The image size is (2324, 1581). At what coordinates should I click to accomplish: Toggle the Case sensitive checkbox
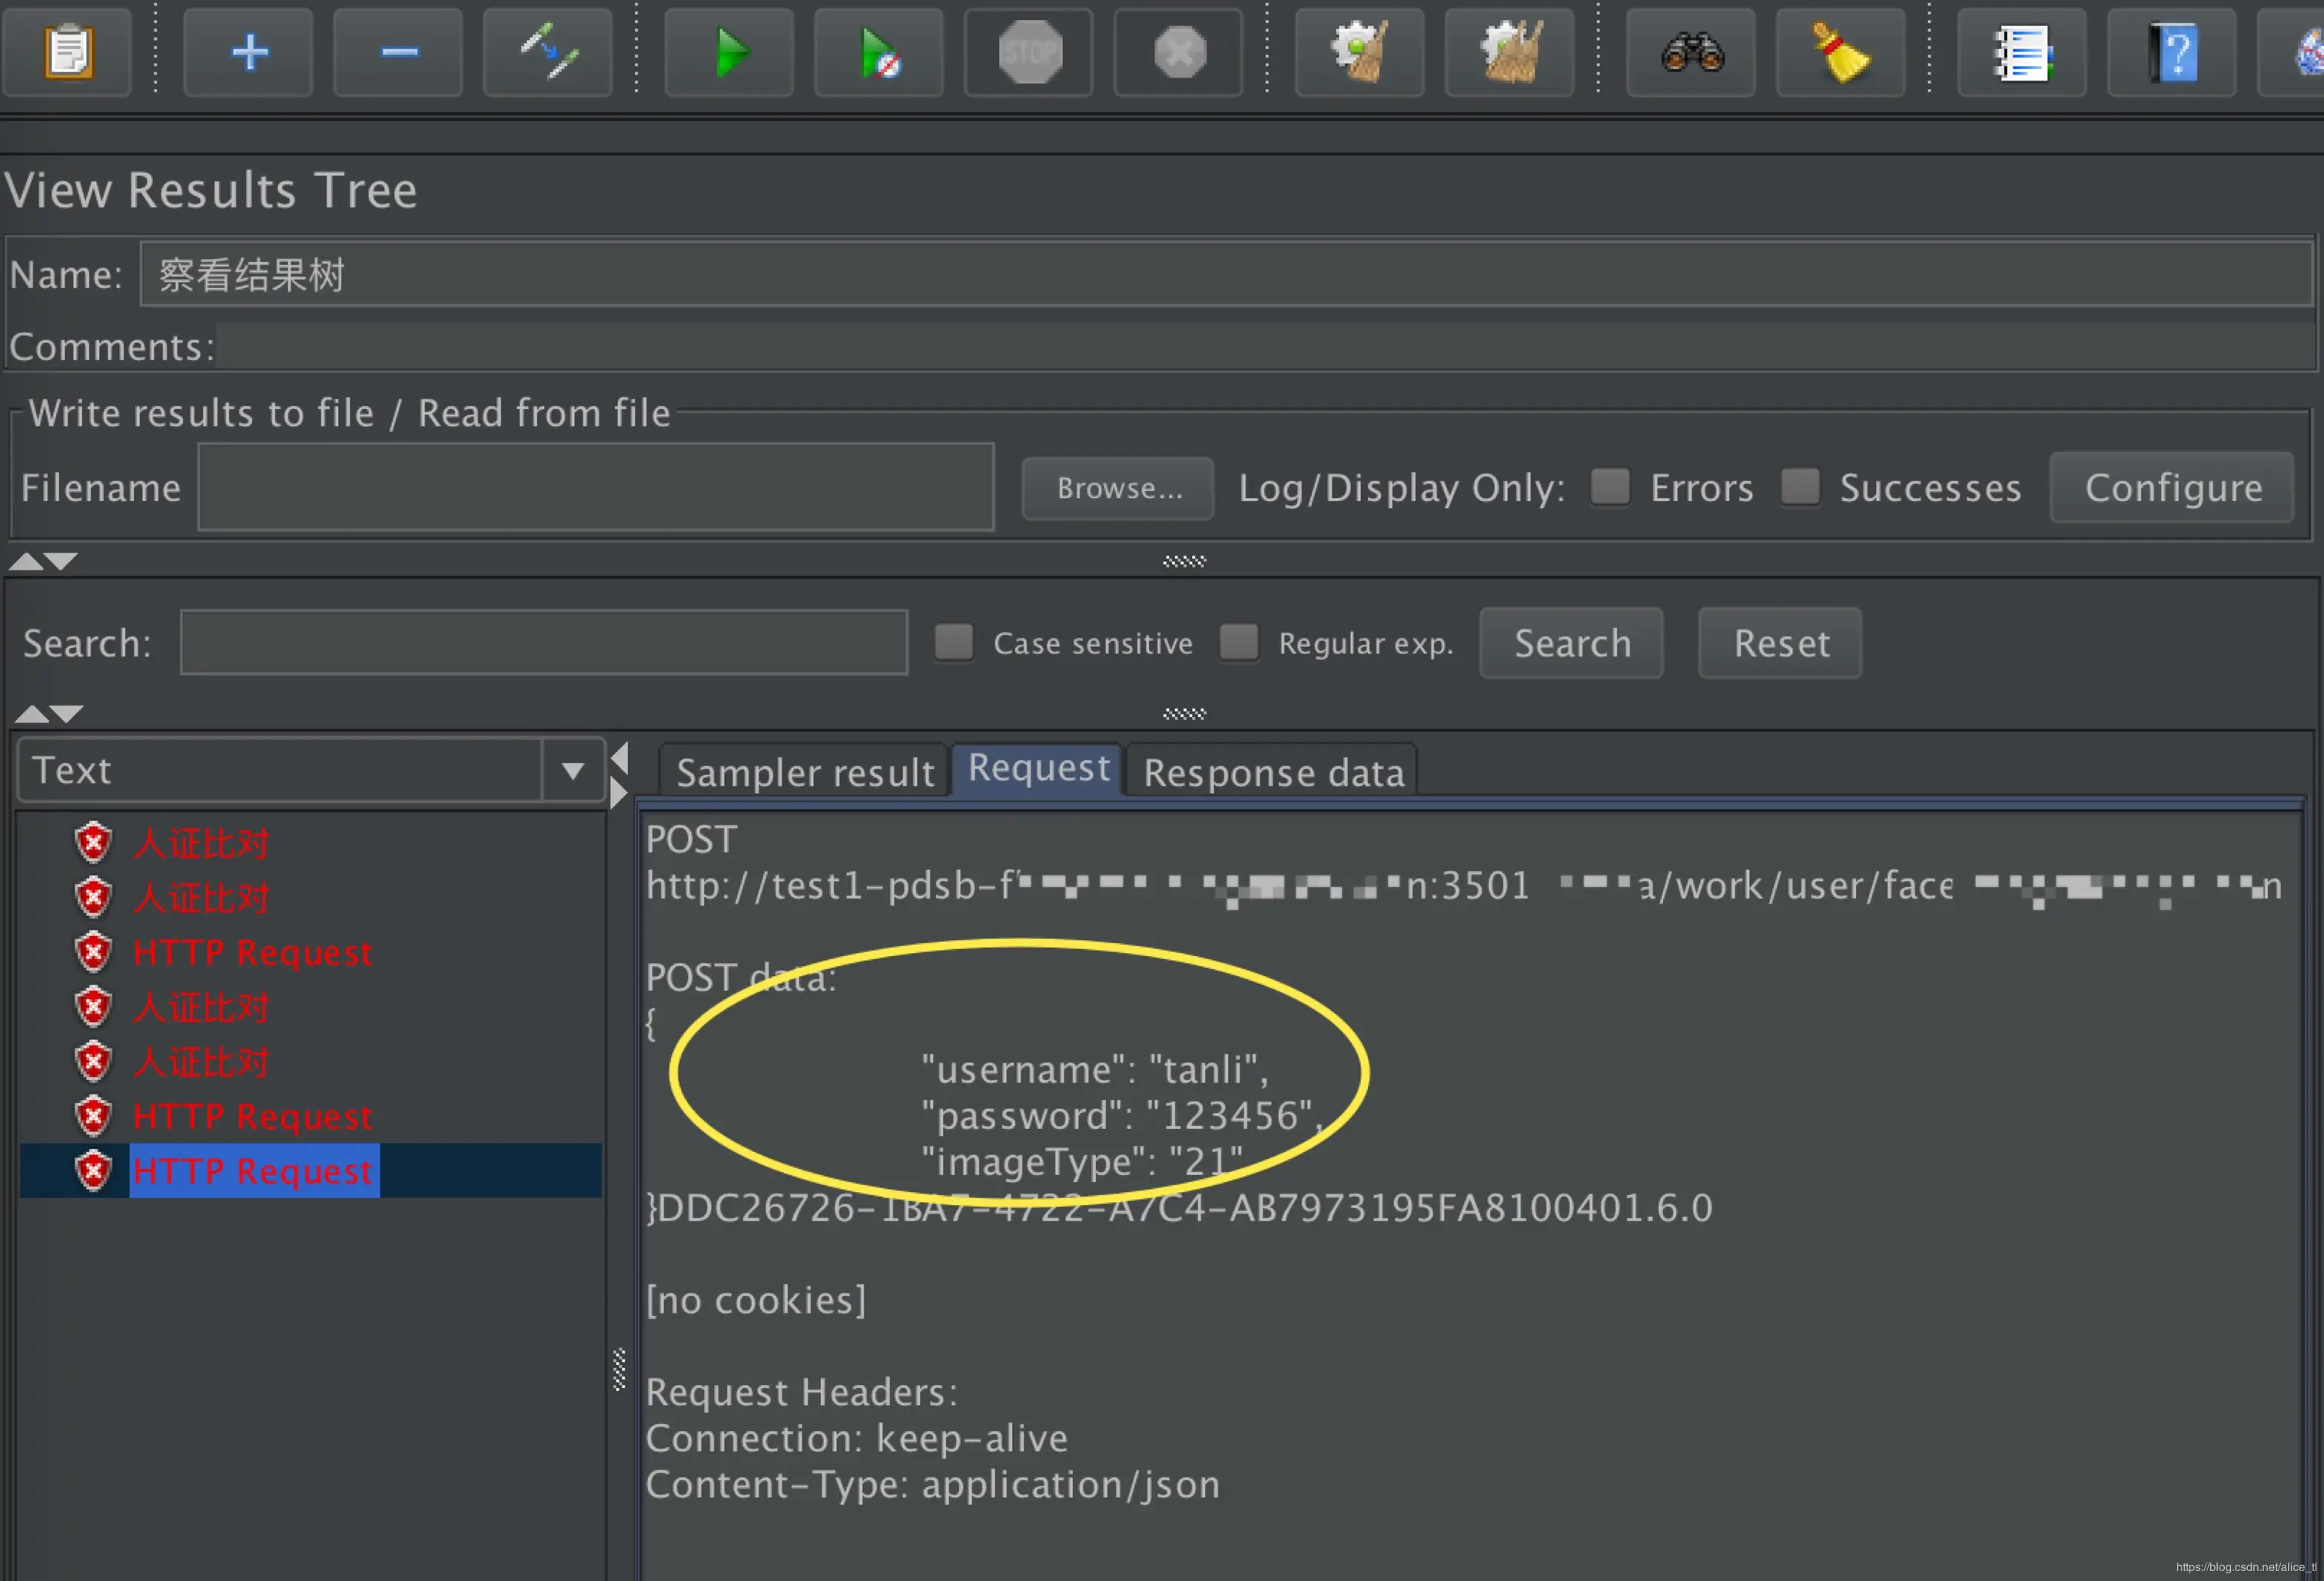point(953,642)
